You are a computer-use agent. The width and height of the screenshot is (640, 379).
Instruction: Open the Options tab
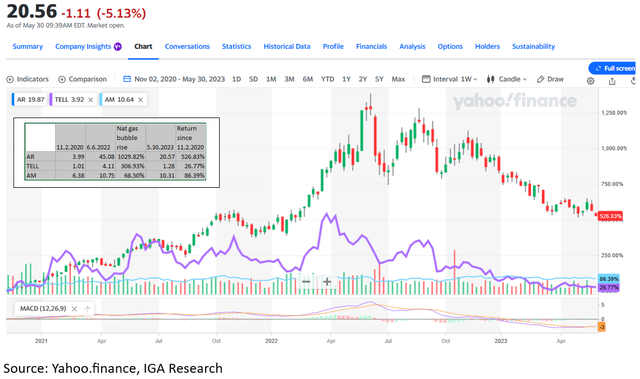[450, 47]
